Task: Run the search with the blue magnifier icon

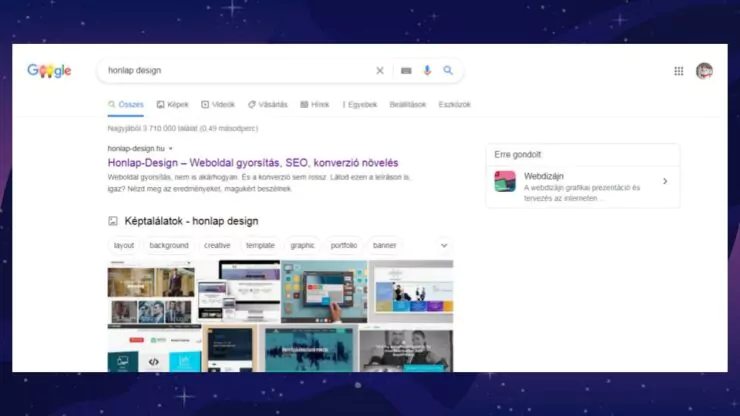Action: point(448,70)
